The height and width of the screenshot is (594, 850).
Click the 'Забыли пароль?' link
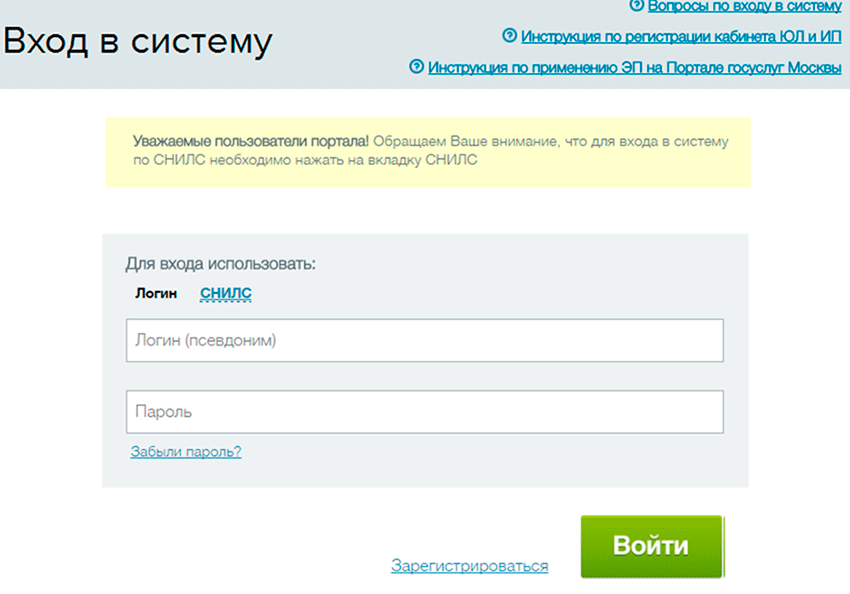186,451
